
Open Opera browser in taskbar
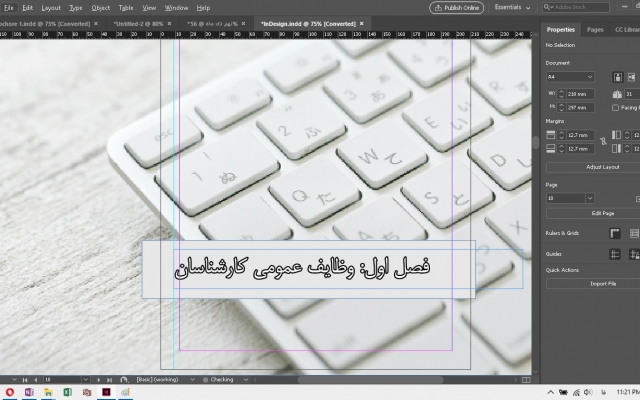10,393
